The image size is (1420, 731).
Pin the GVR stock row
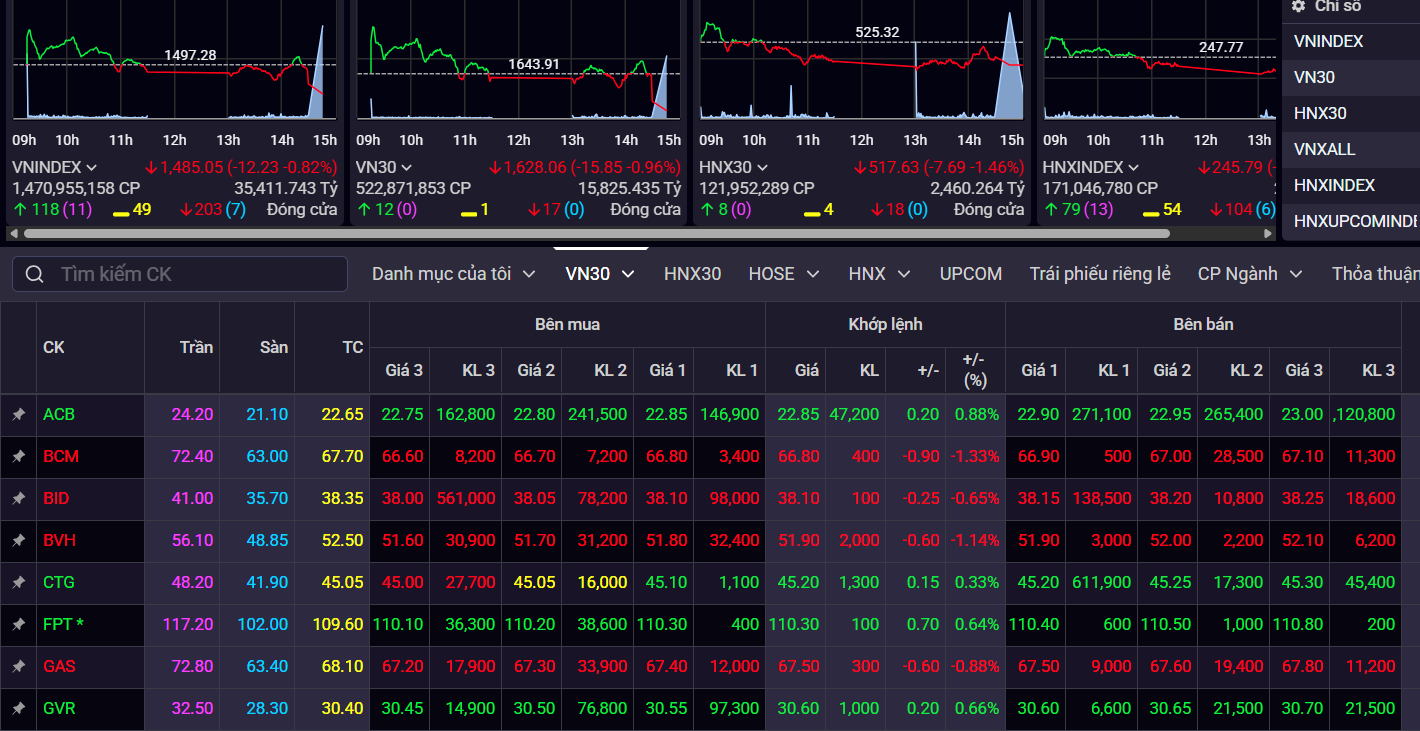click(x=18, y=708)
